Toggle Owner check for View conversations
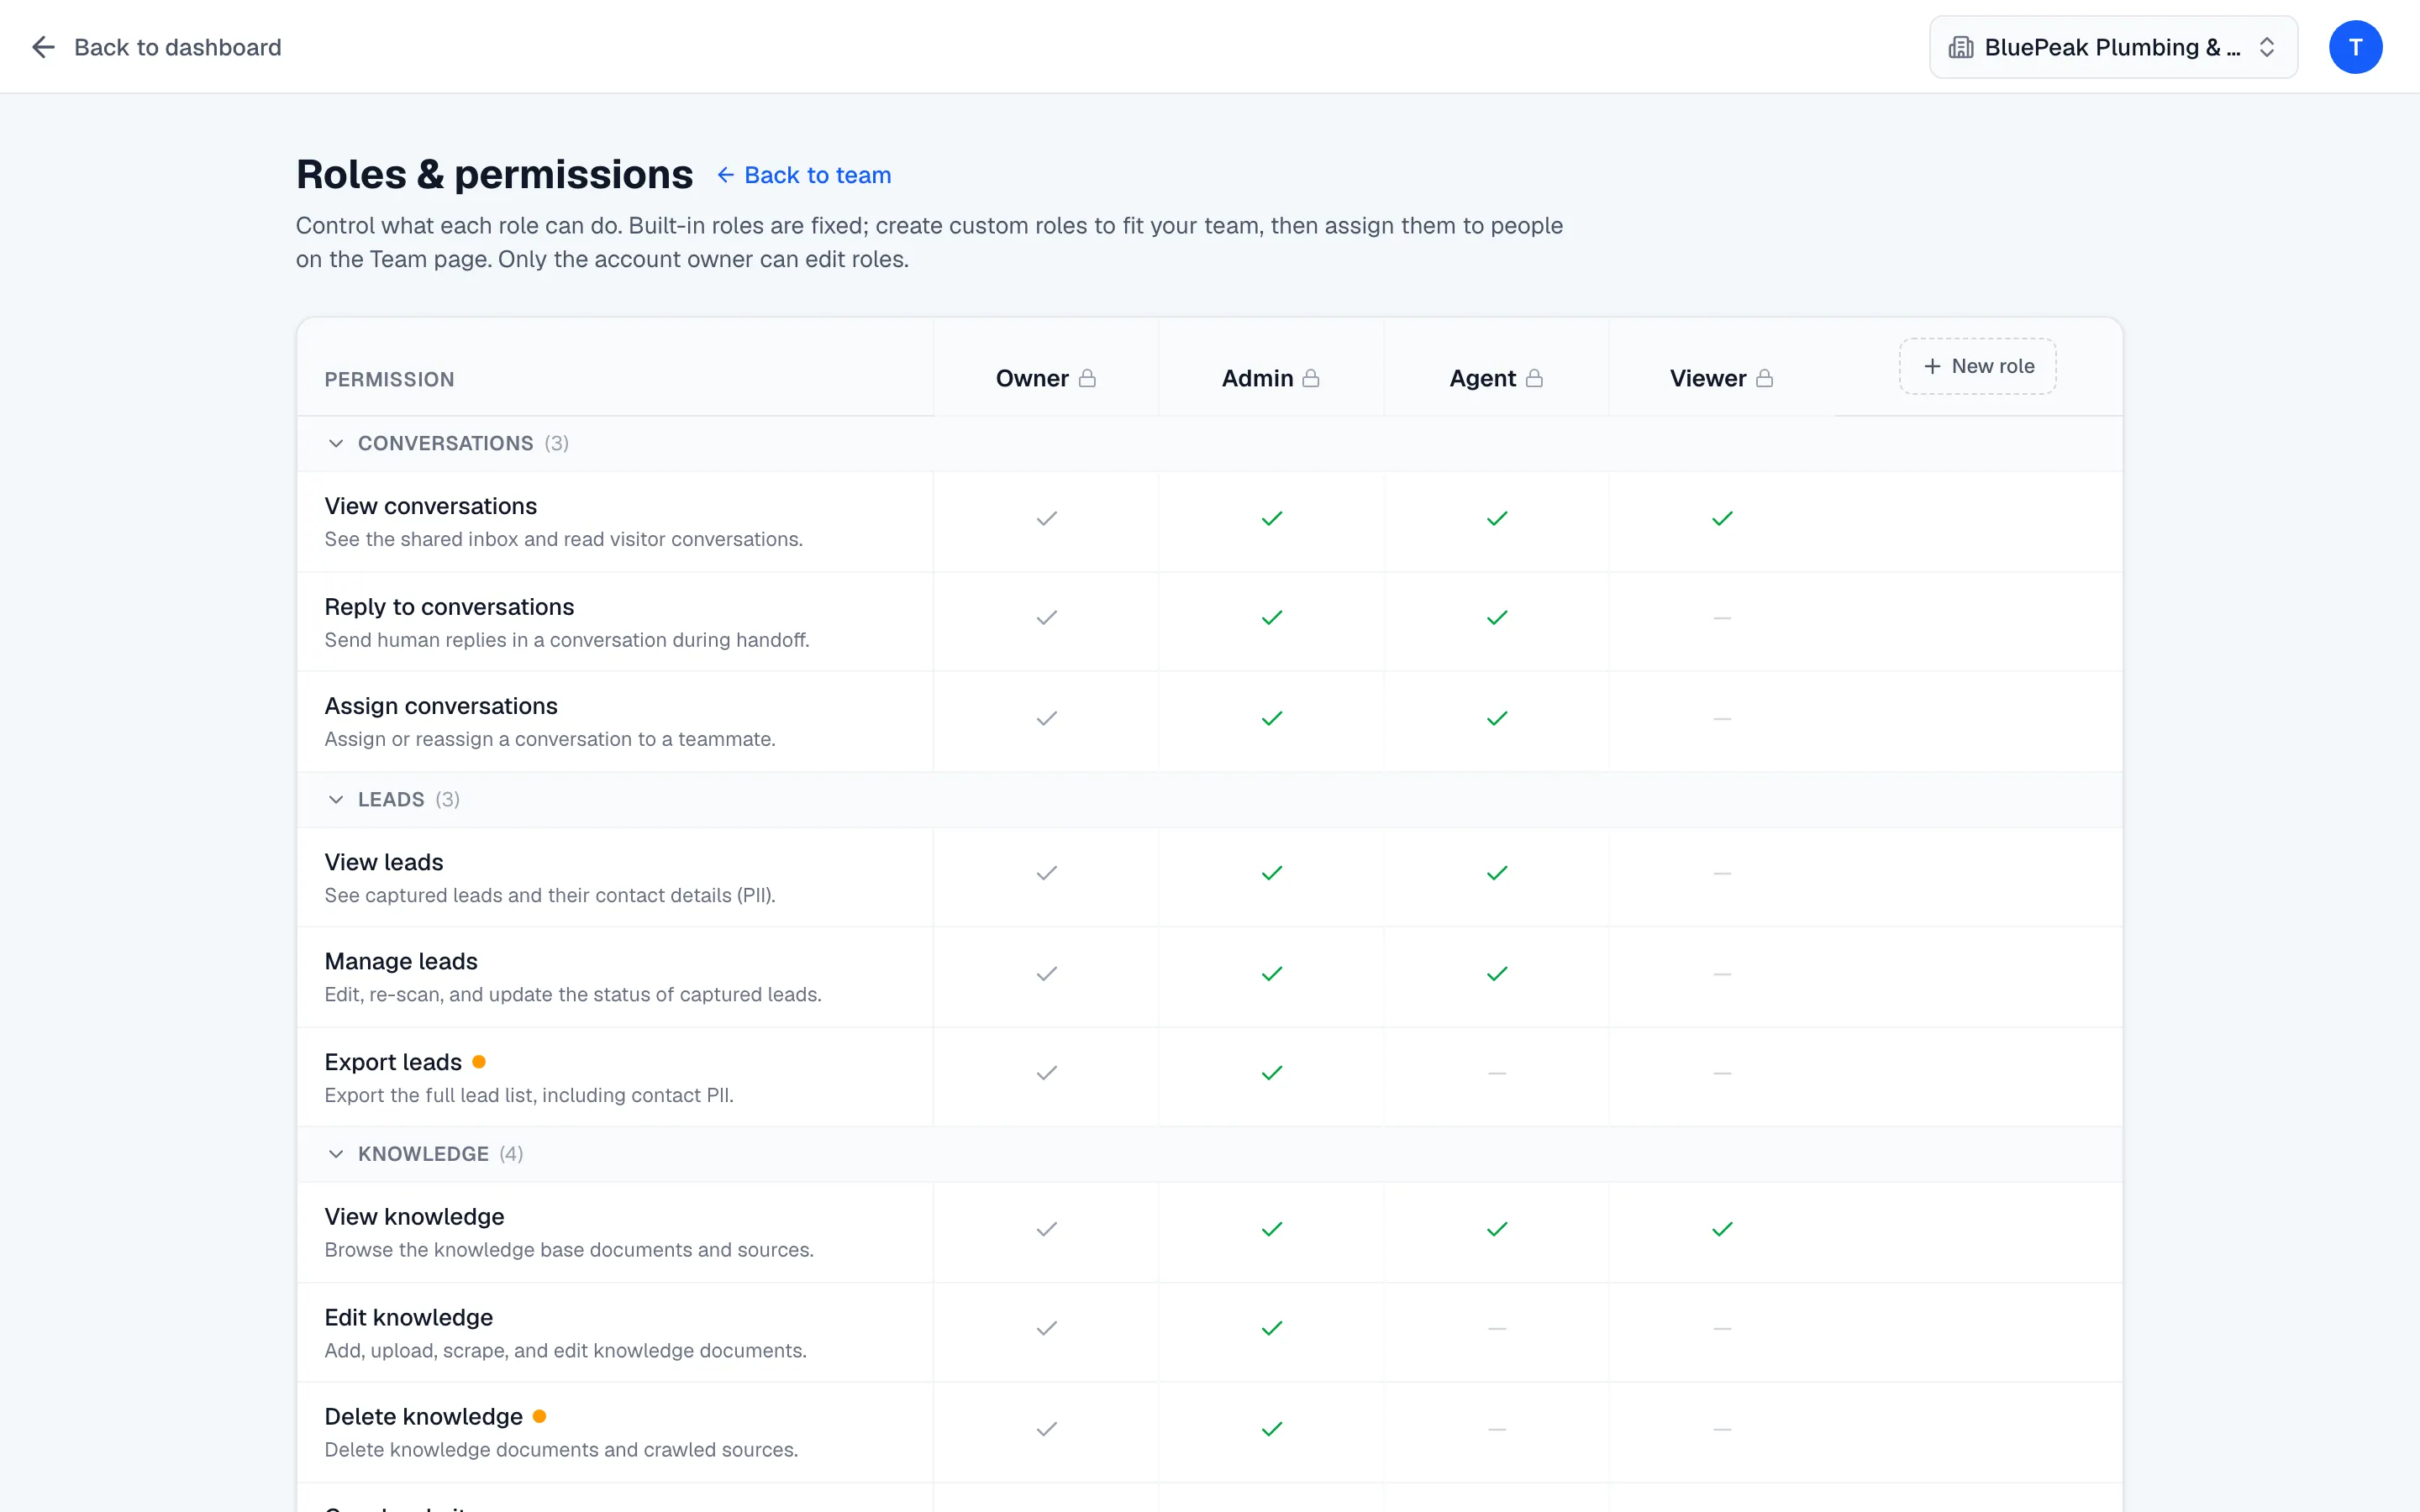 click(x=1046, y=518)
